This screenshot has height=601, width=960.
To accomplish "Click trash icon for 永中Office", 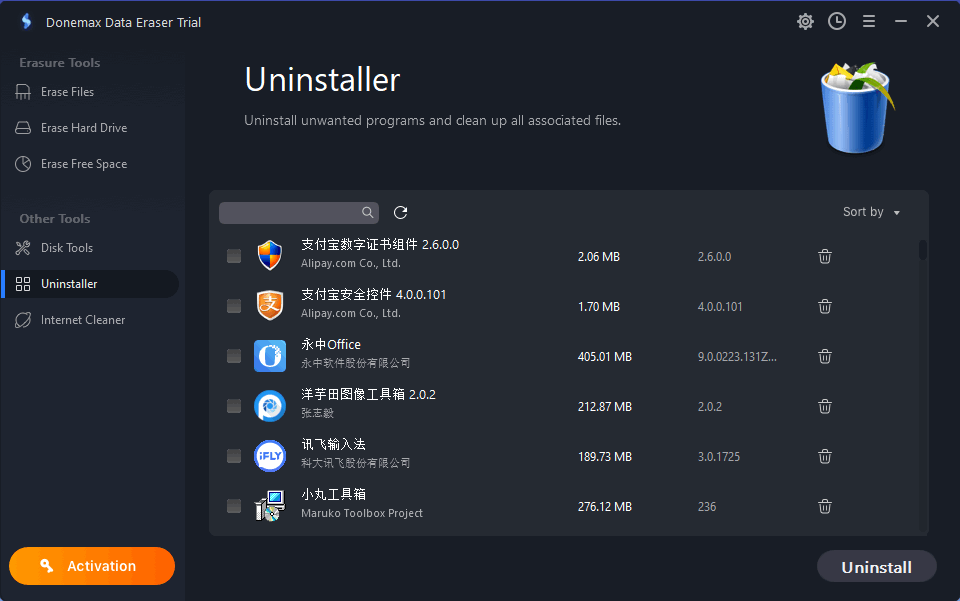I will tap(825, 356).
